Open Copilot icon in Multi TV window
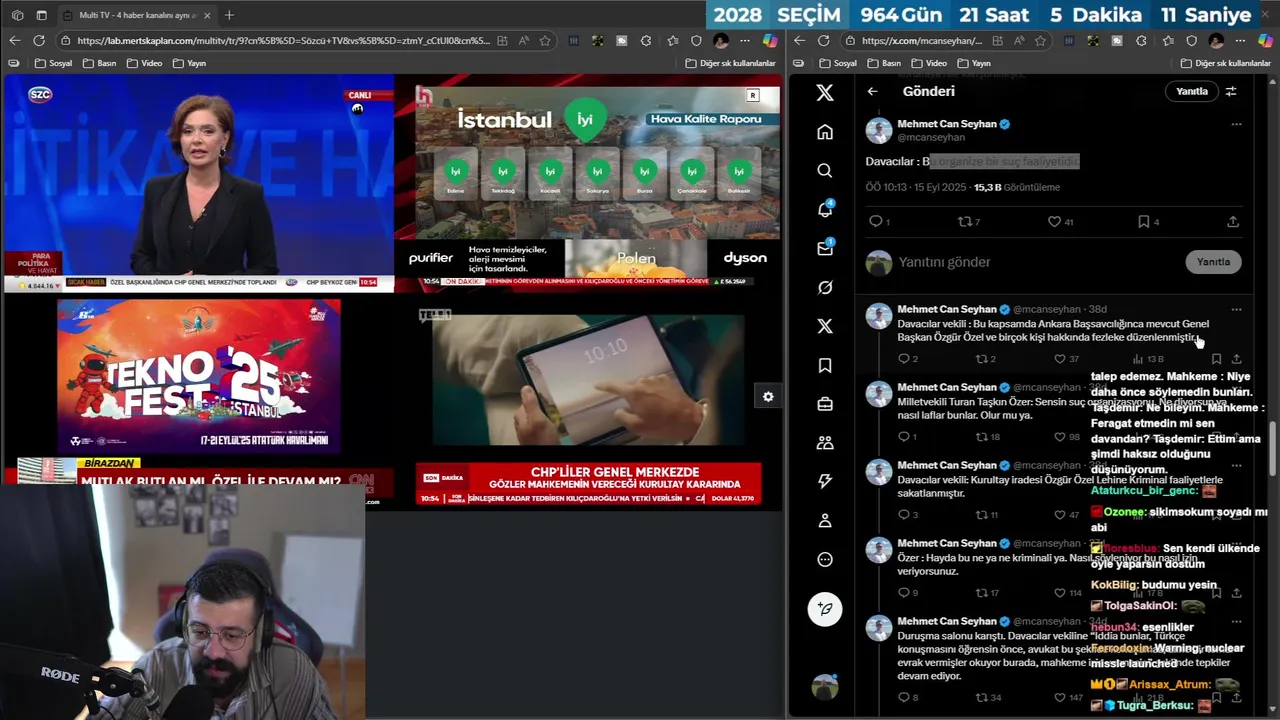Viewport: 1280px width, 720px height. 770,41
